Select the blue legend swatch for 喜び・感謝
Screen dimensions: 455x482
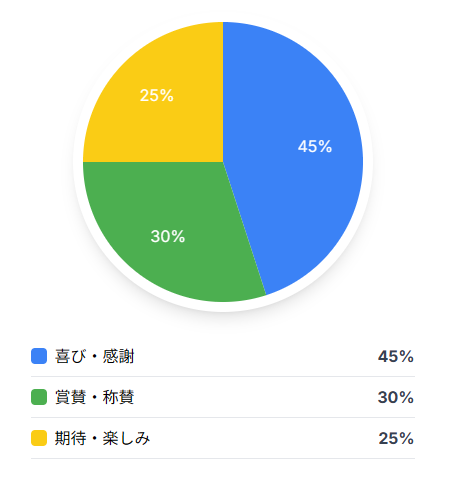39,356
